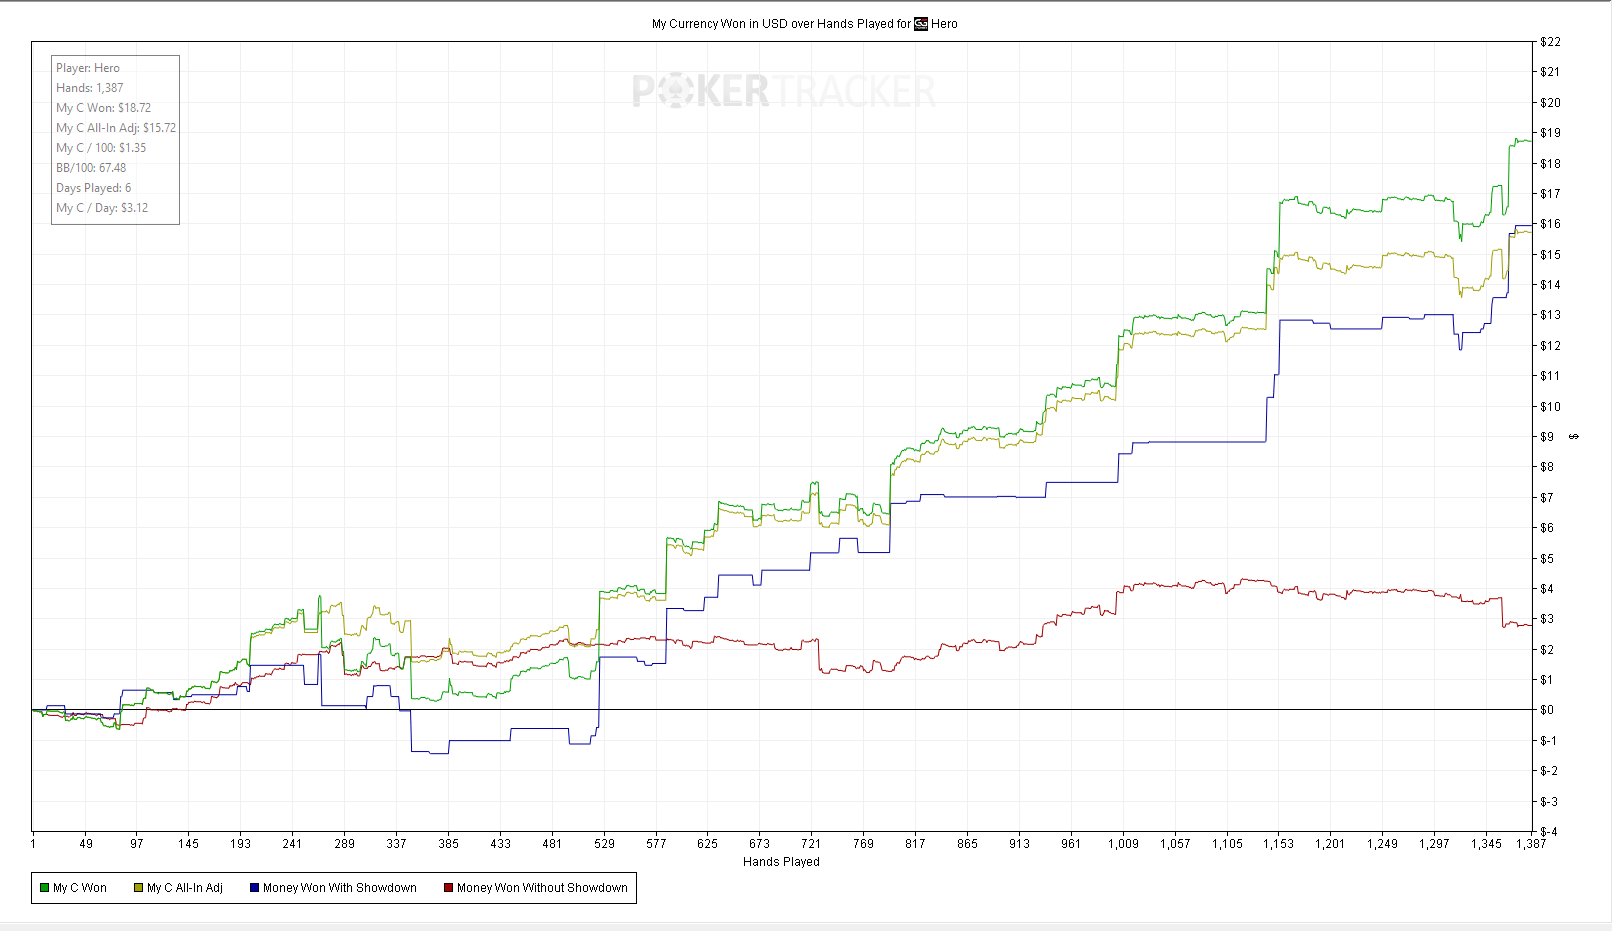Select the "My C All-In Adj" legend label
The height and width of the screenshot is (931, 1612).
click(x=185, y=888)
